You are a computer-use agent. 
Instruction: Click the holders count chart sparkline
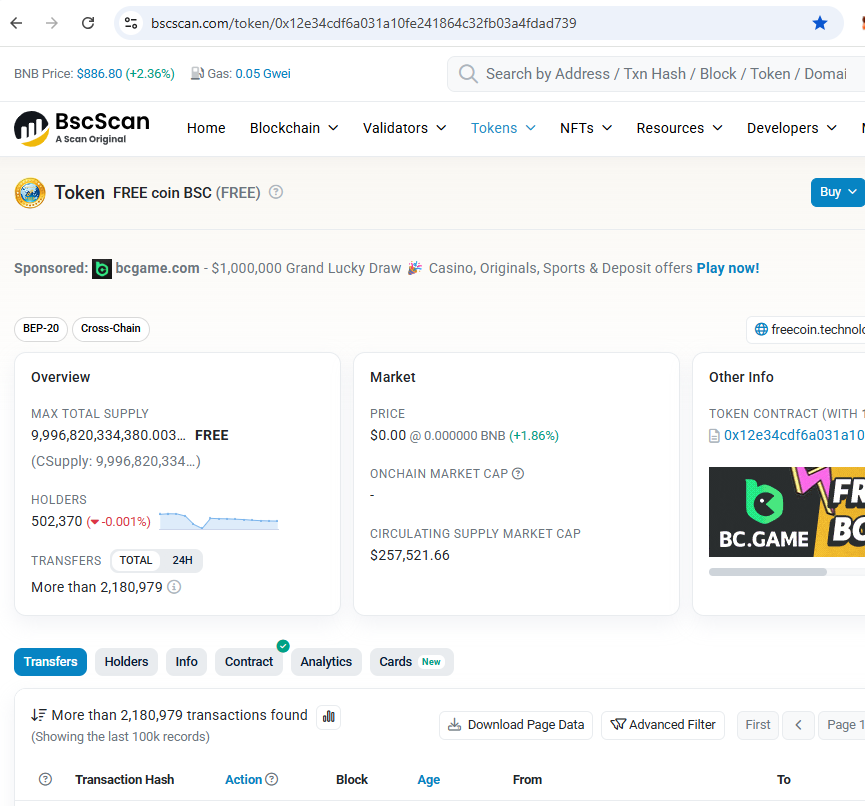point(218,522)
